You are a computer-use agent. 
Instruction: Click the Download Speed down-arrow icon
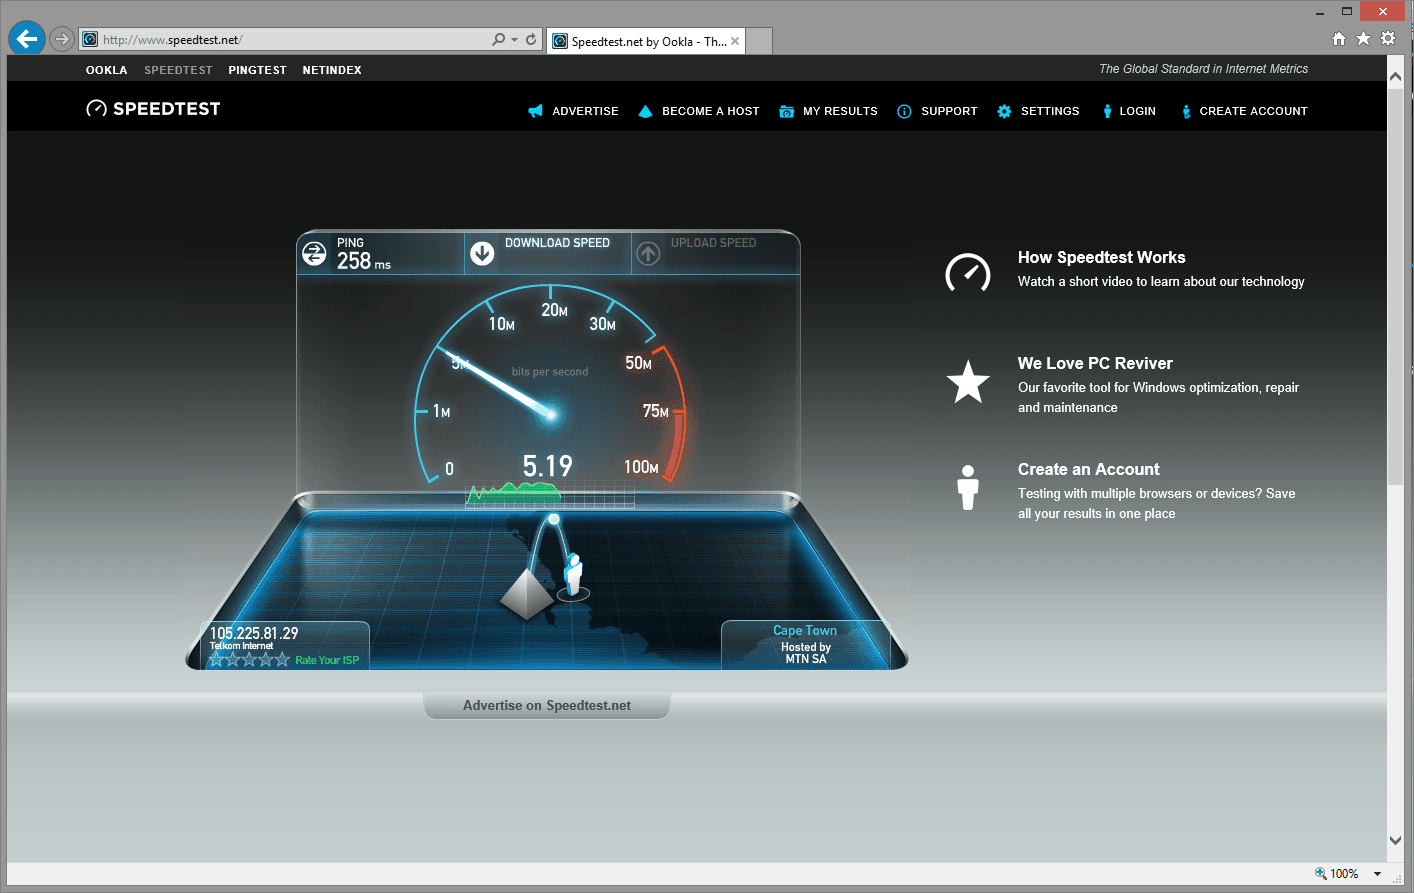(482, 254)
